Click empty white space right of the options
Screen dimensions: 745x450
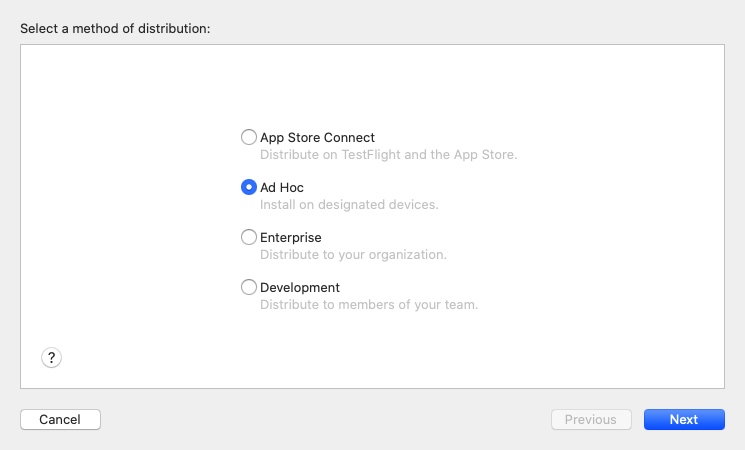pyautogui.click(x=618, y=219)
